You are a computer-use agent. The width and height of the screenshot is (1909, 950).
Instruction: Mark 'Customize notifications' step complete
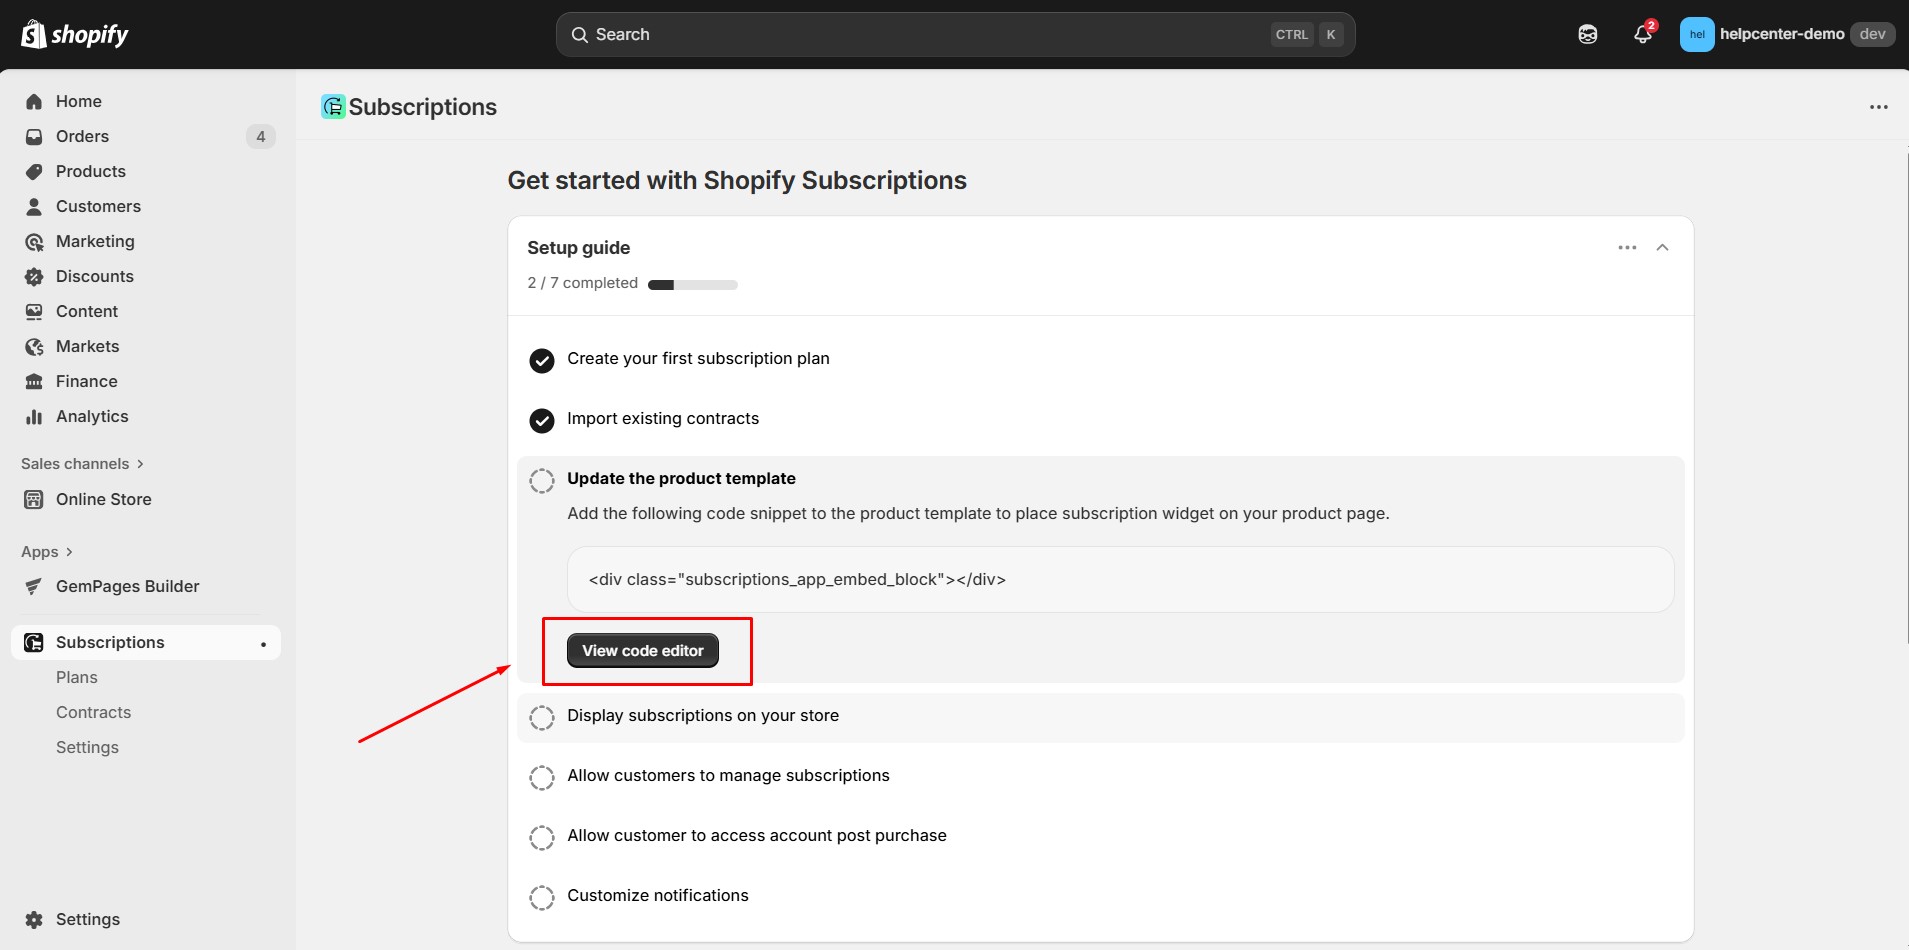pyautogui.click(x=542, y=897)
